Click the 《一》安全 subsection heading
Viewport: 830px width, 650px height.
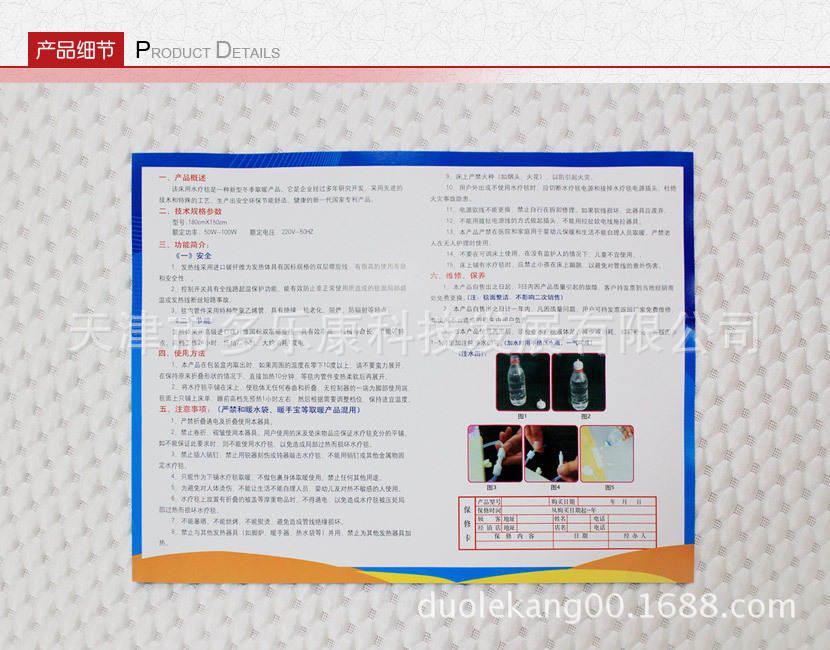[x=193, y=256]
